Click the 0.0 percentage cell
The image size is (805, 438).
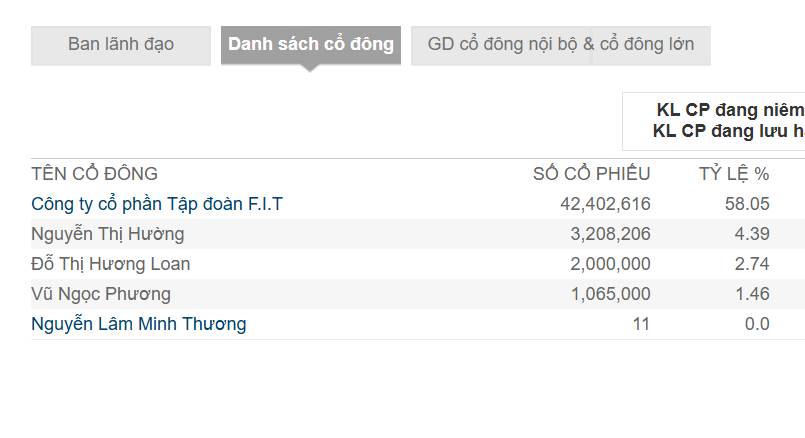(757, 324)
